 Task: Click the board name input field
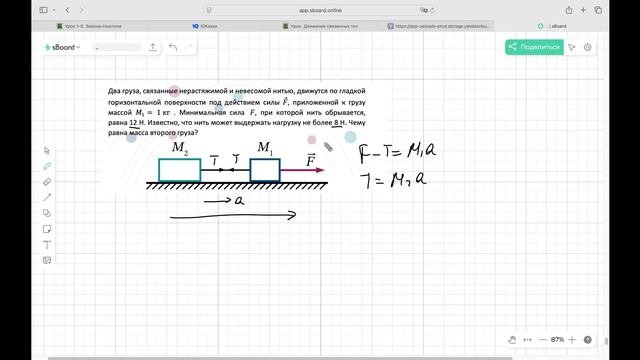click(117, 47)
